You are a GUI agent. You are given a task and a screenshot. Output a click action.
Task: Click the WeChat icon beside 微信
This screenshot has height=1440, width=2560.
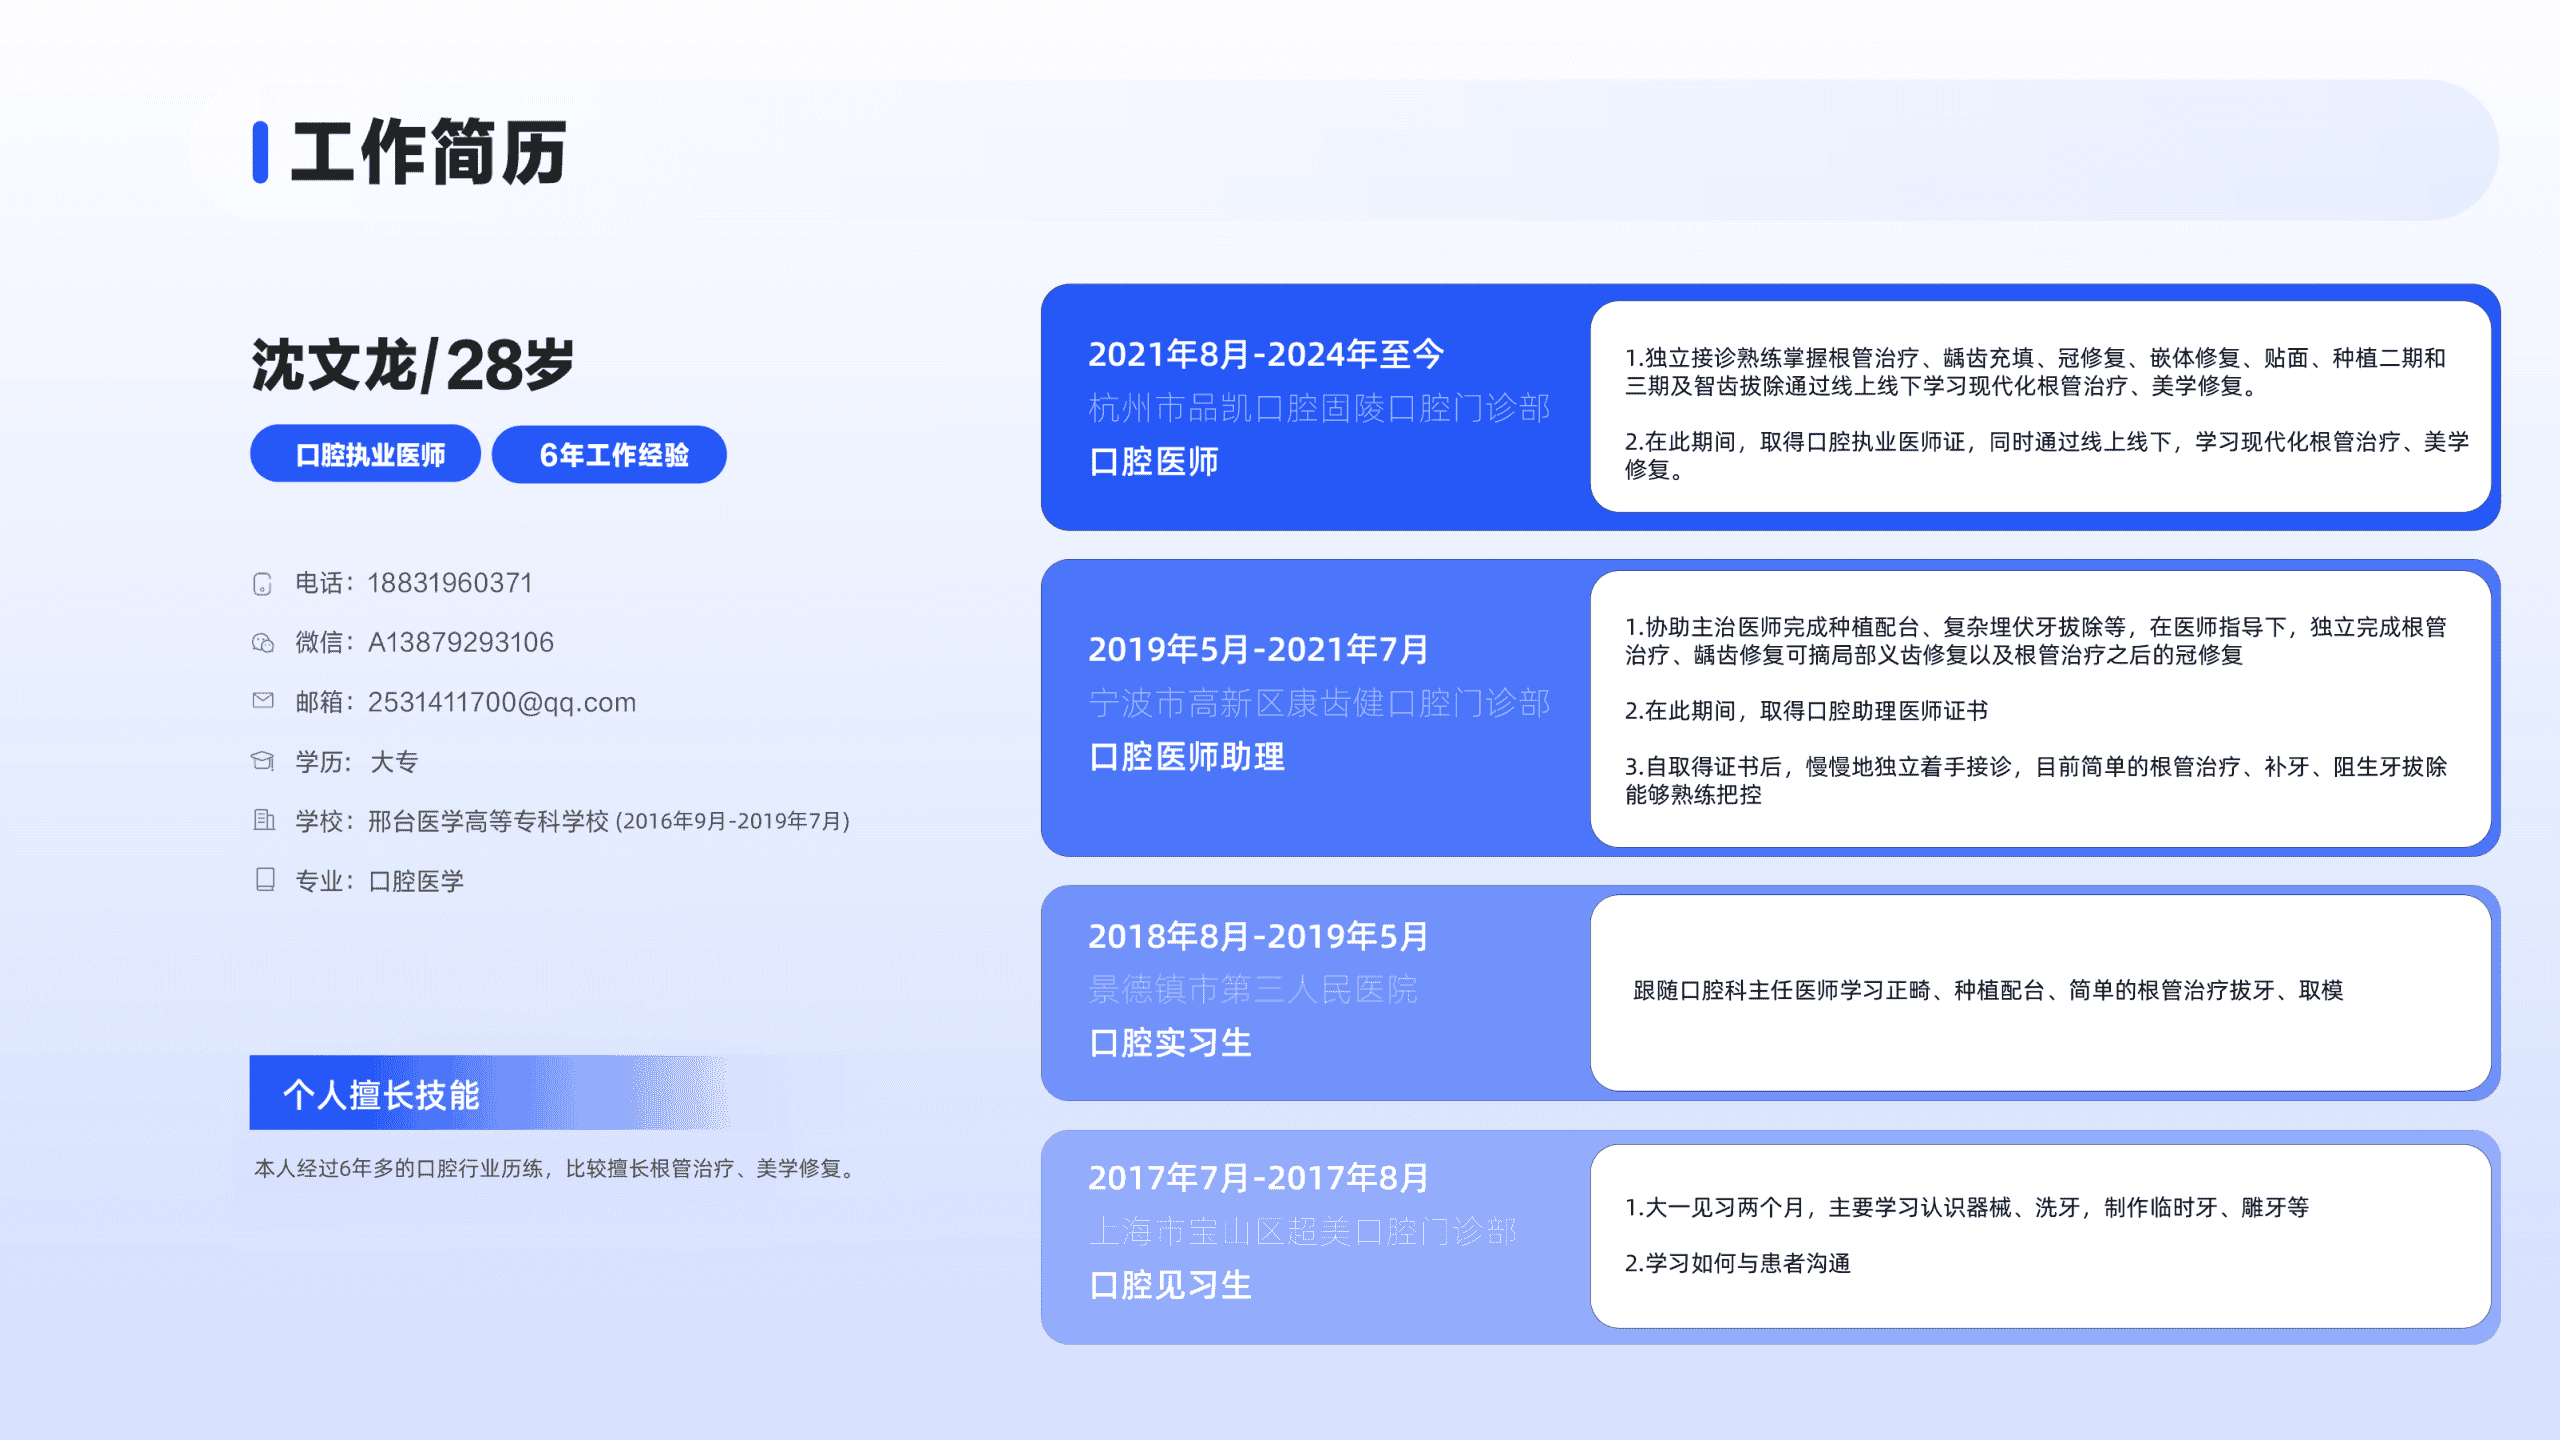[x=262, y=643]
